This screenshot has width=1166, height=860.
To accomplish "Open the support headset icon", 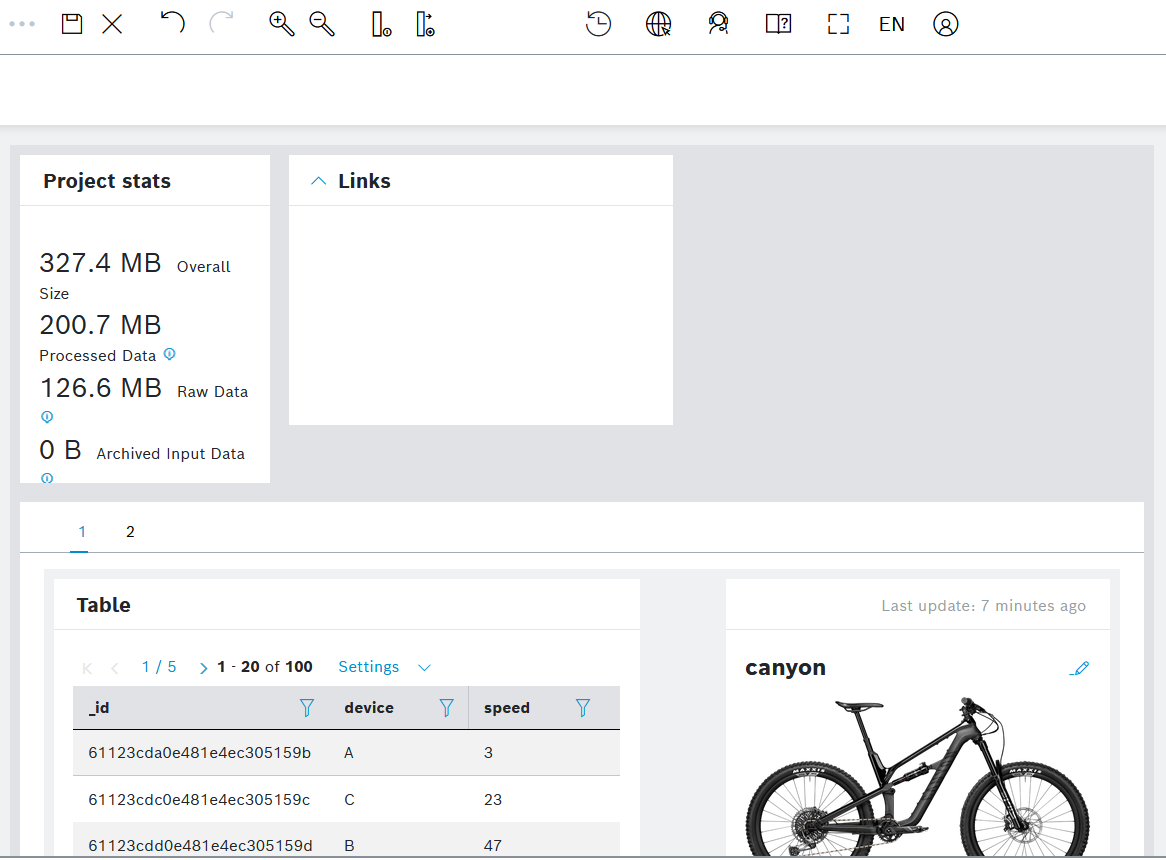I will pos(717,24).
